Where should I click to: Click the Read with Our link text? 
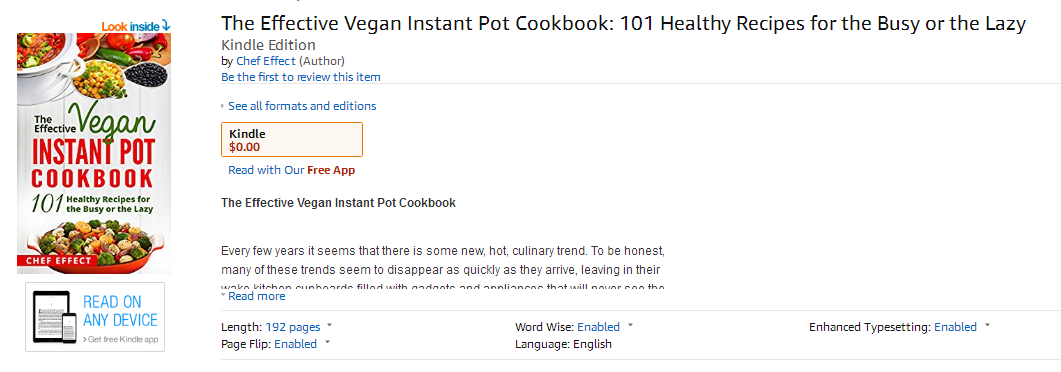click(266, 170)
